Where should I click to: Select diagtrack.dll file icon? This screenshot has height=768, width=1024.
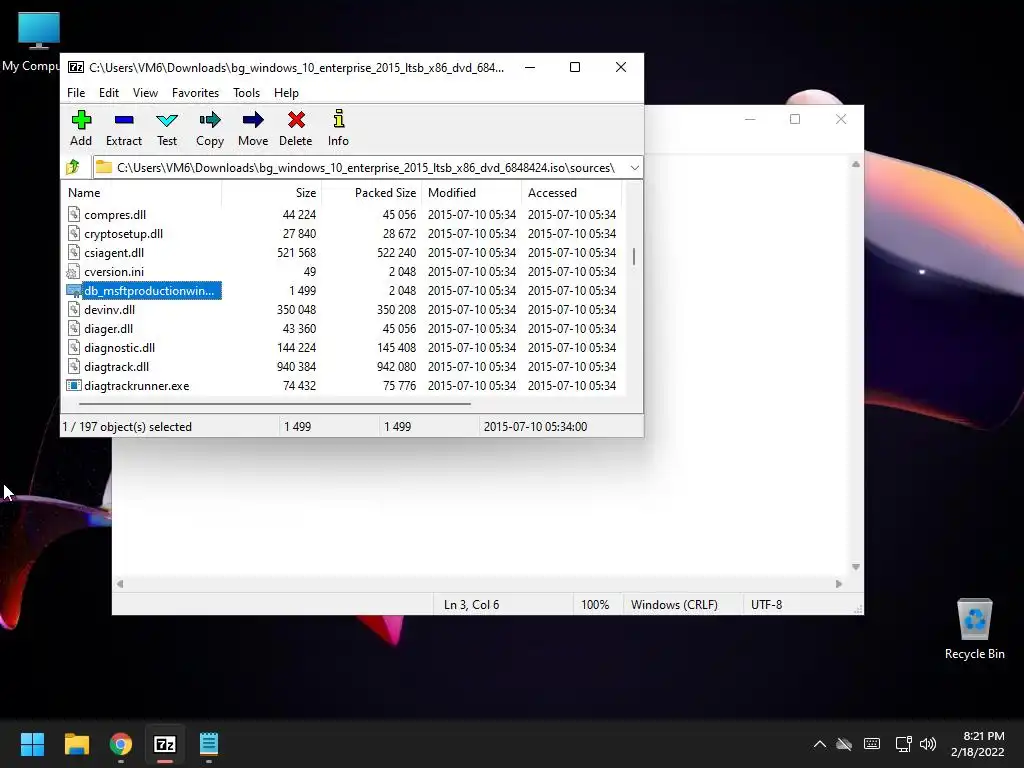point(74,366)
